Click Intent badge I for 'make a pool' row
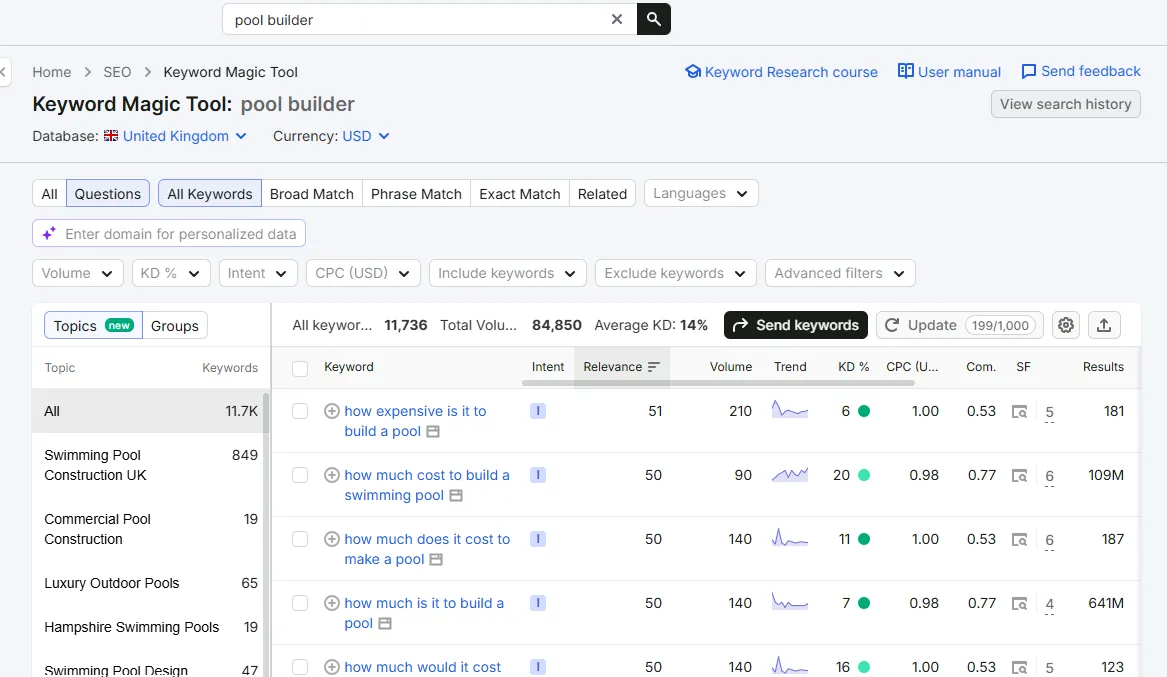1167x677 pixels. (537, 539)
